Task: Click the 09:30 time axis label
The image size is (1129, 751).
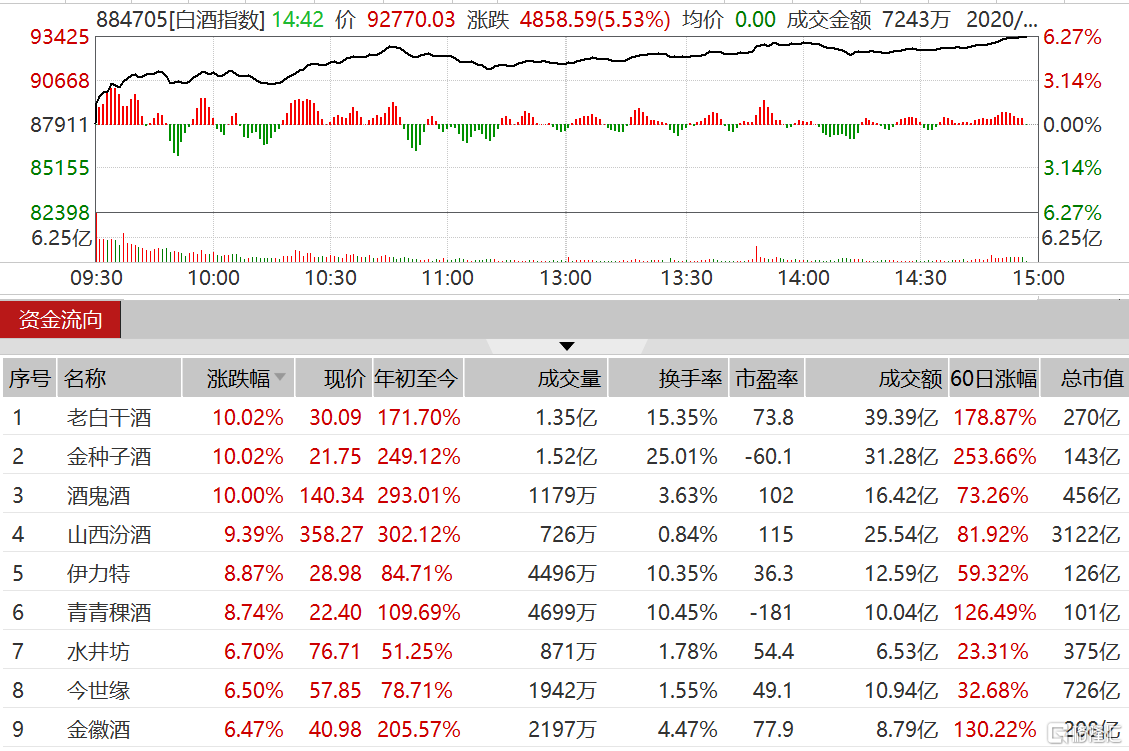Action: (96, 278)
